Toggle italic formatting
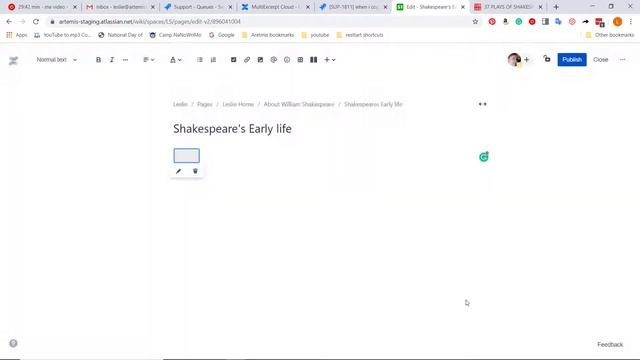This screenshot has height=360, width=640. (x=112, y=60)
